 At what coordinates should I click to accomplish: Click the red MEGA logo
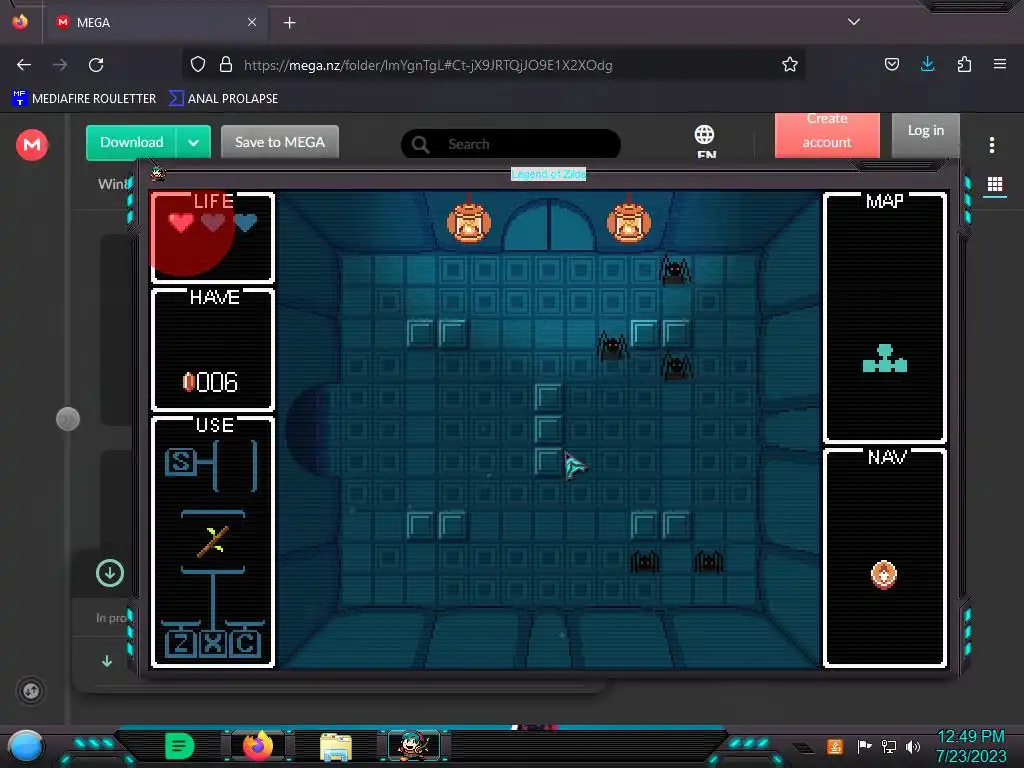31,144
